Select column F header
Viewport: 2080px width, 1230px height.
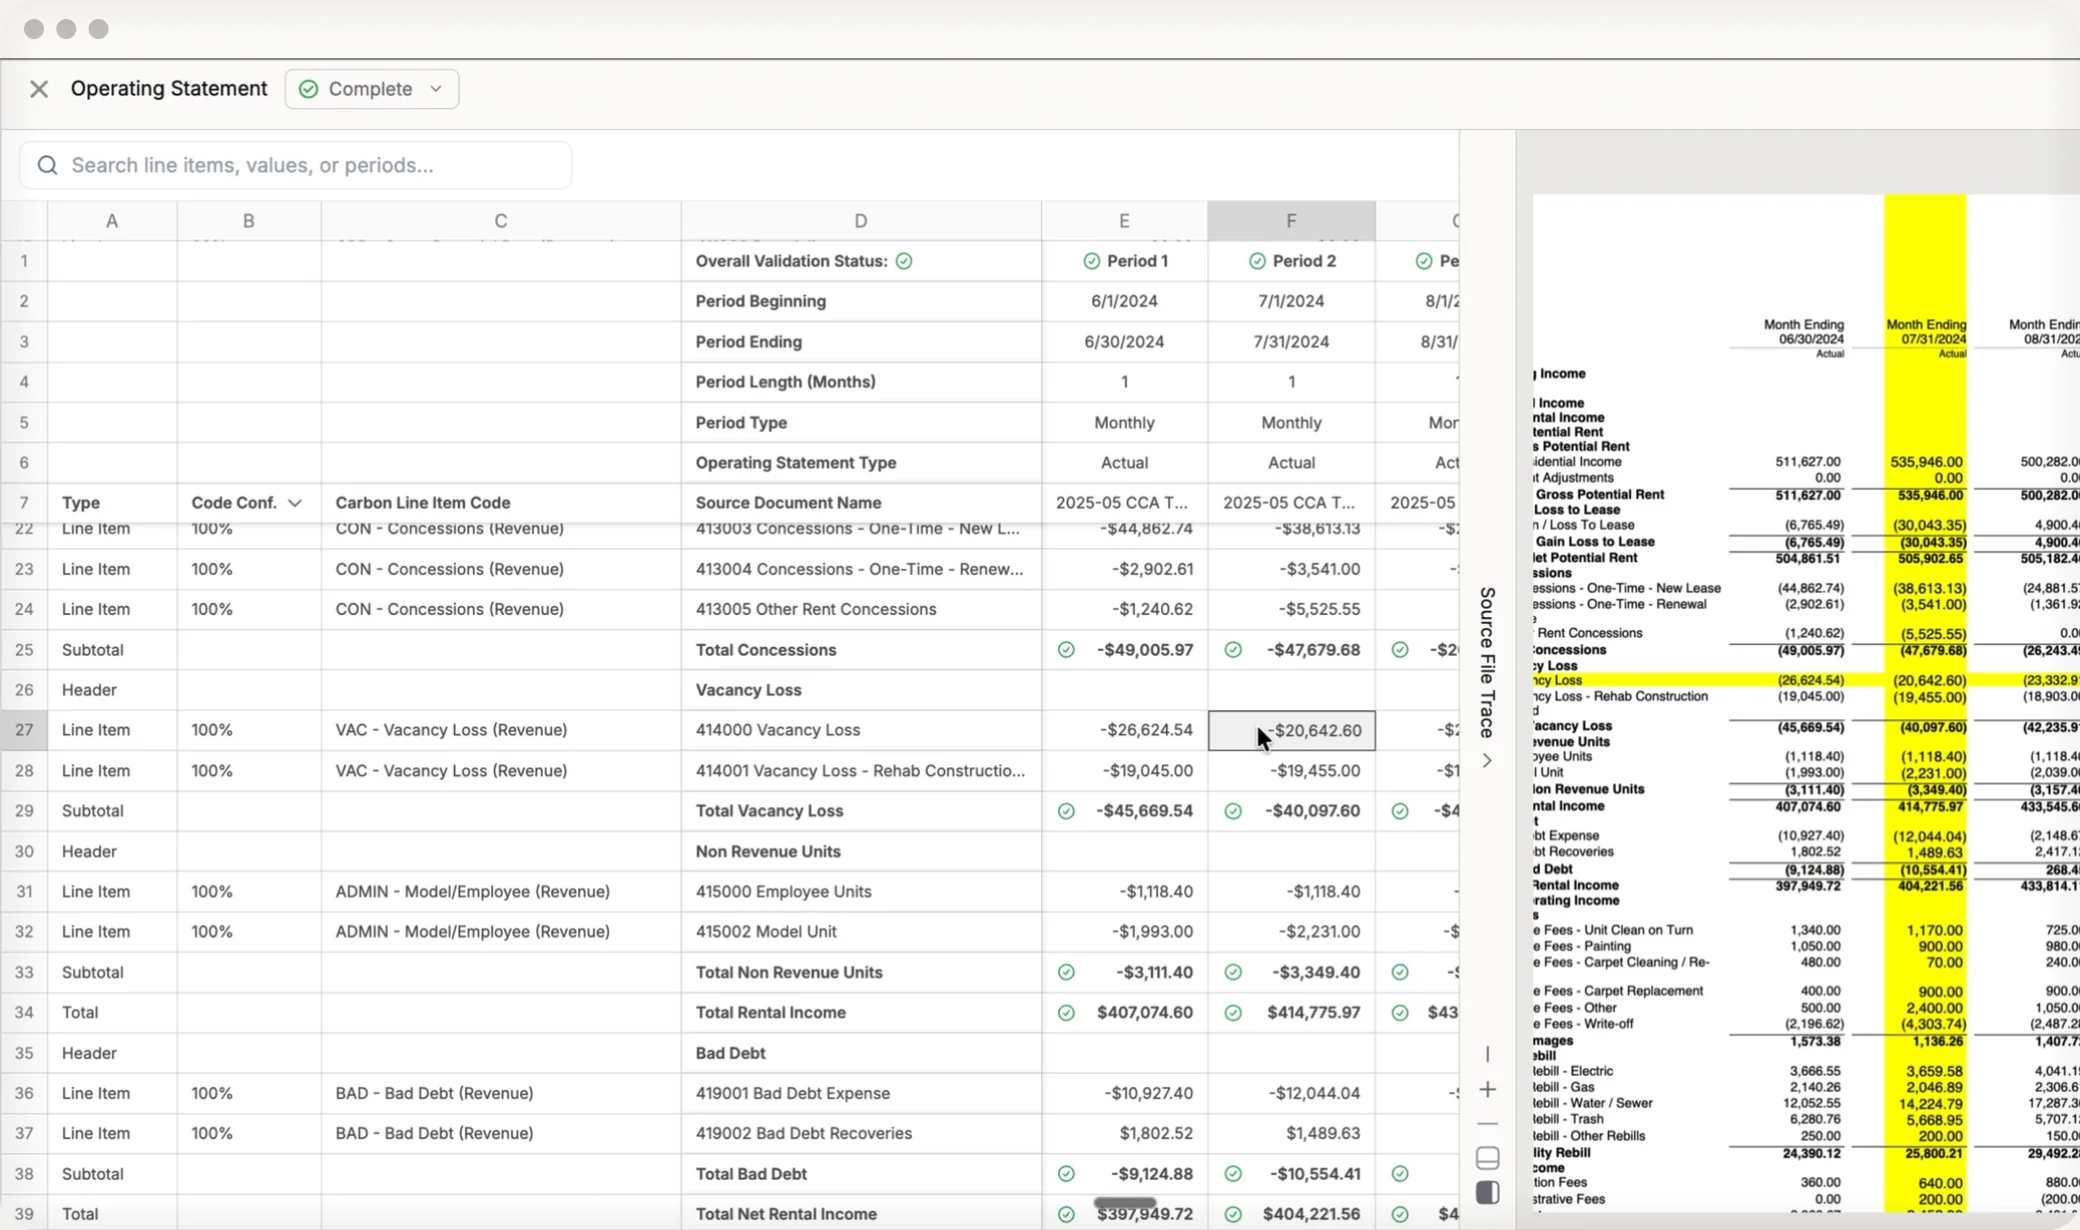tap(1291, 221)
